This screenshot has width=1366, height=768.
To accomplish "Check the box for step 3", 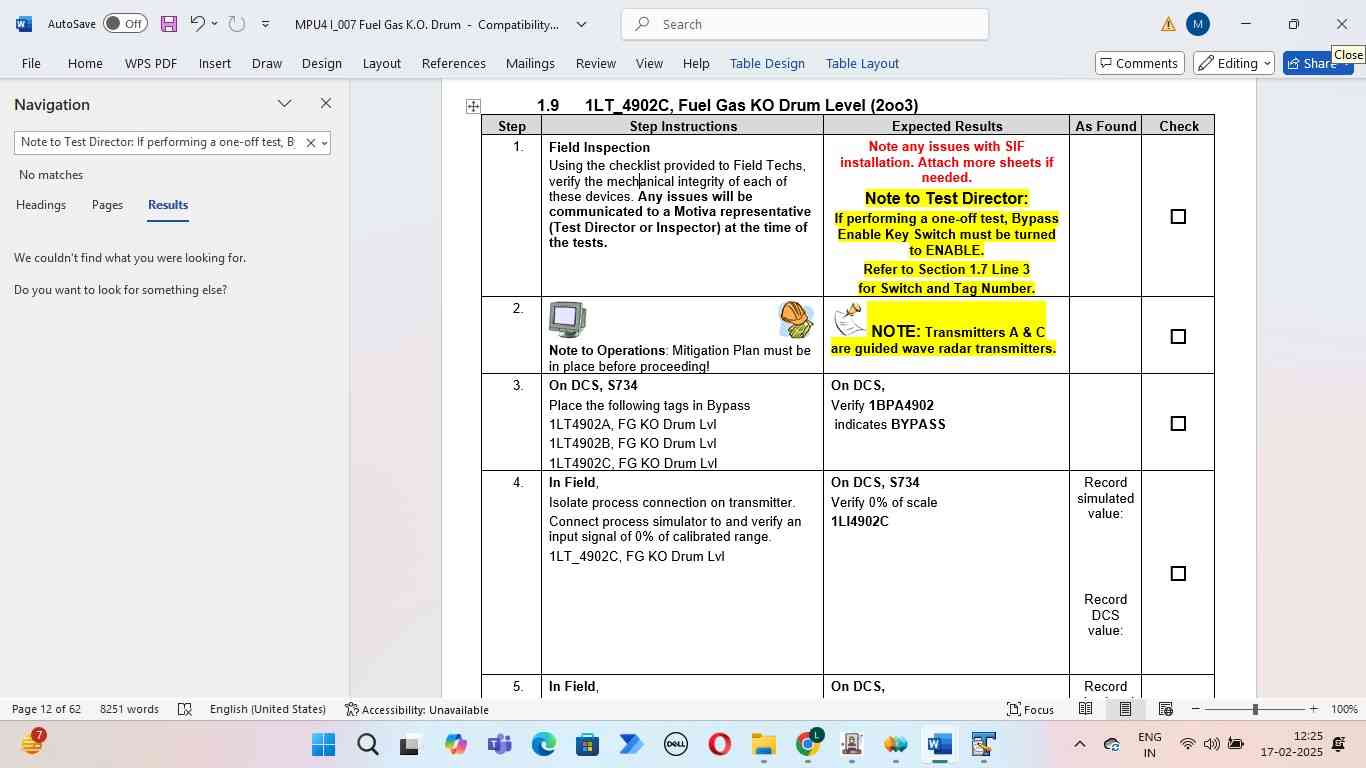I will click(1178, 423).
